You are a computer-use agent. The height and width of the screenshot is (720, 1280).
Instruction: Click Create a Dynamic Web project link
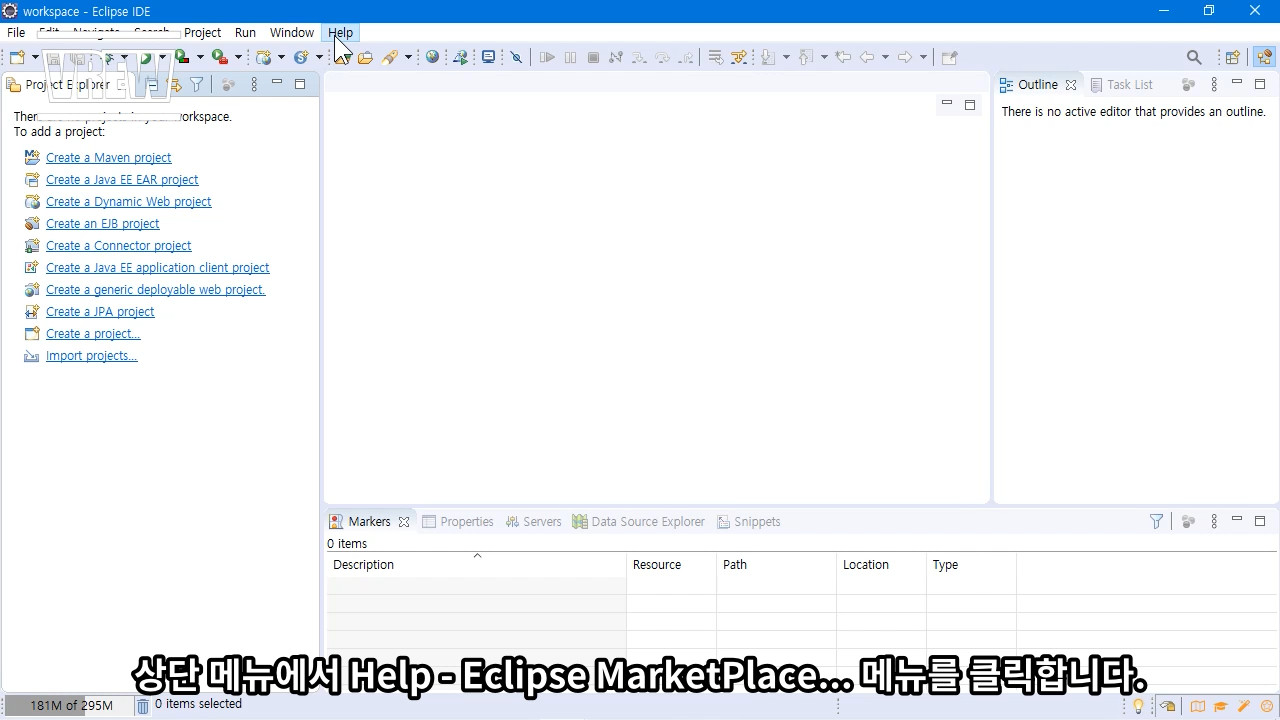[128, 202]
